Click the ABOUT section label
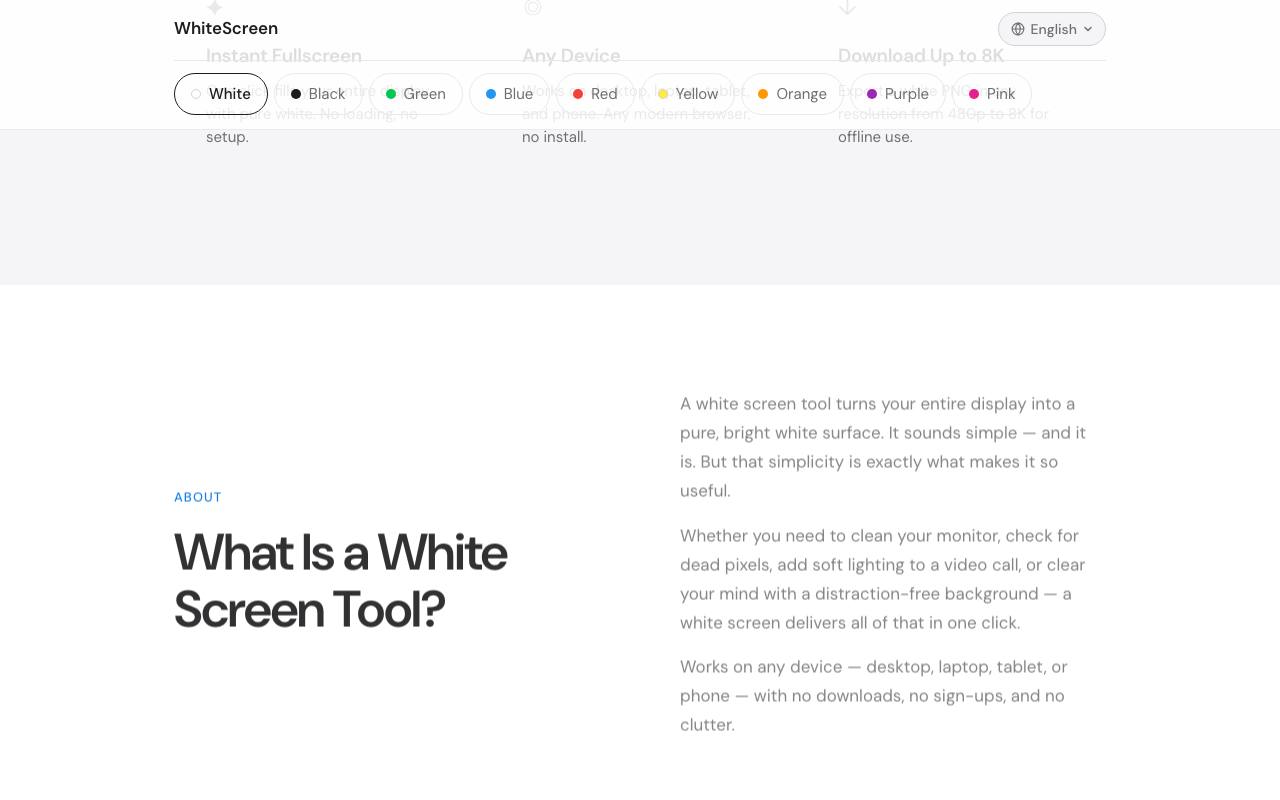Viewport: 1280px width, 800px height. 198,497
